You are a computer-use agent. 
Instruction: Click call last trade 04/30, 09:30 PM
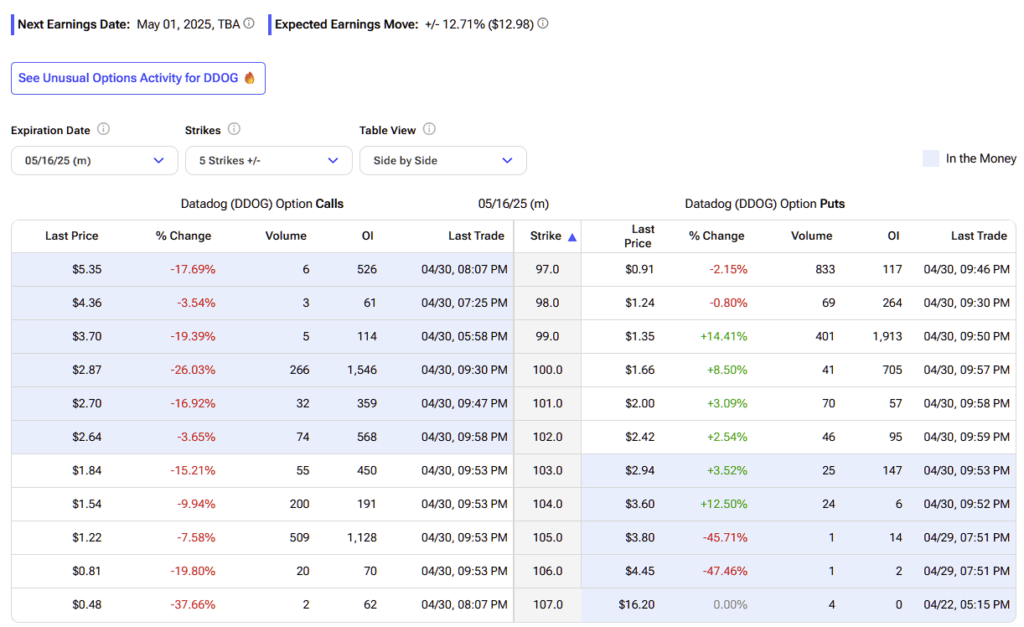point(464,370)
